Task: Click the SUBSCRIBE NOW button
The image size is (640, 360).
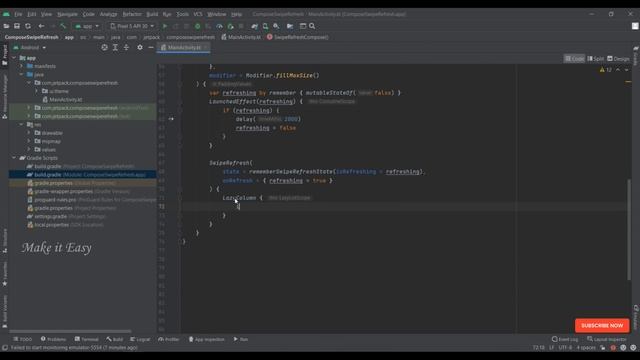Action: coord(602,326)
